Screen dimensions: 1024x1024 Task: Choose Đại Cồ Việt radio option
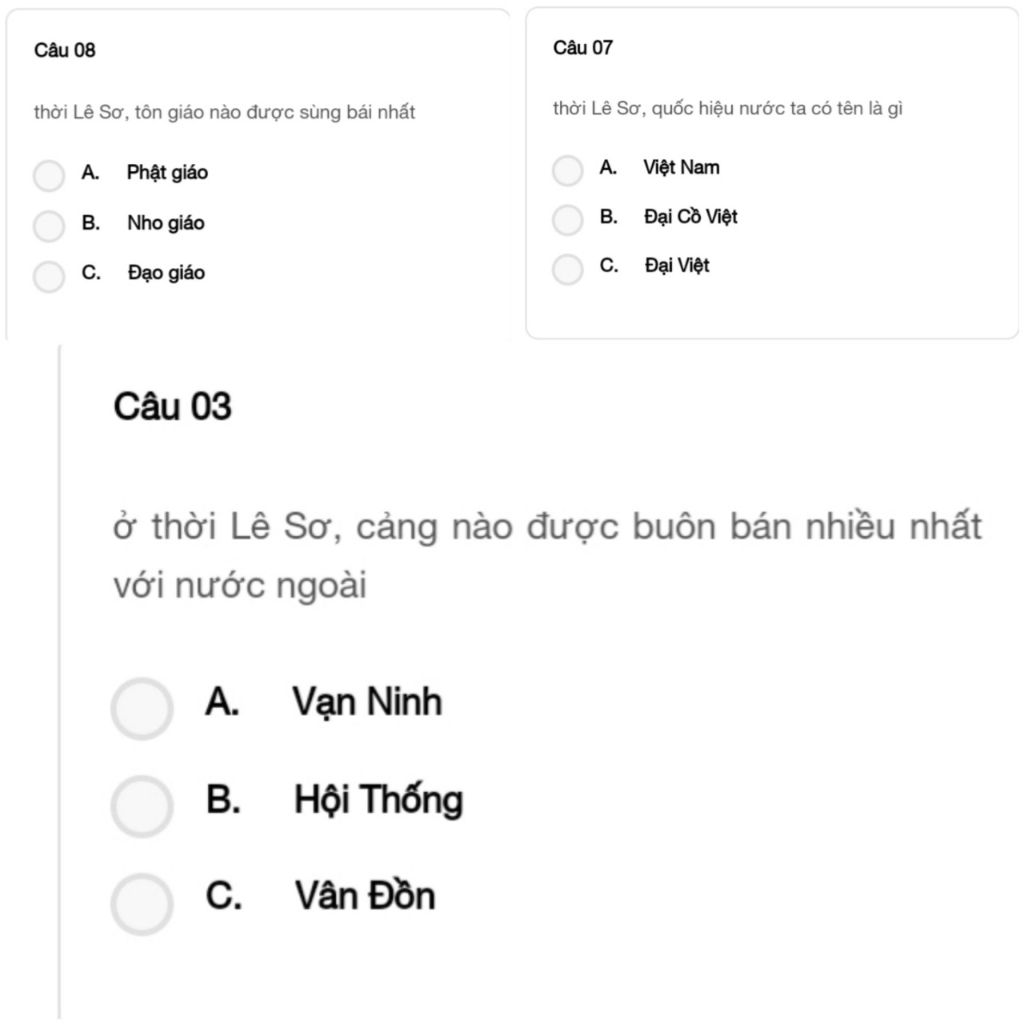click(568, 219)
